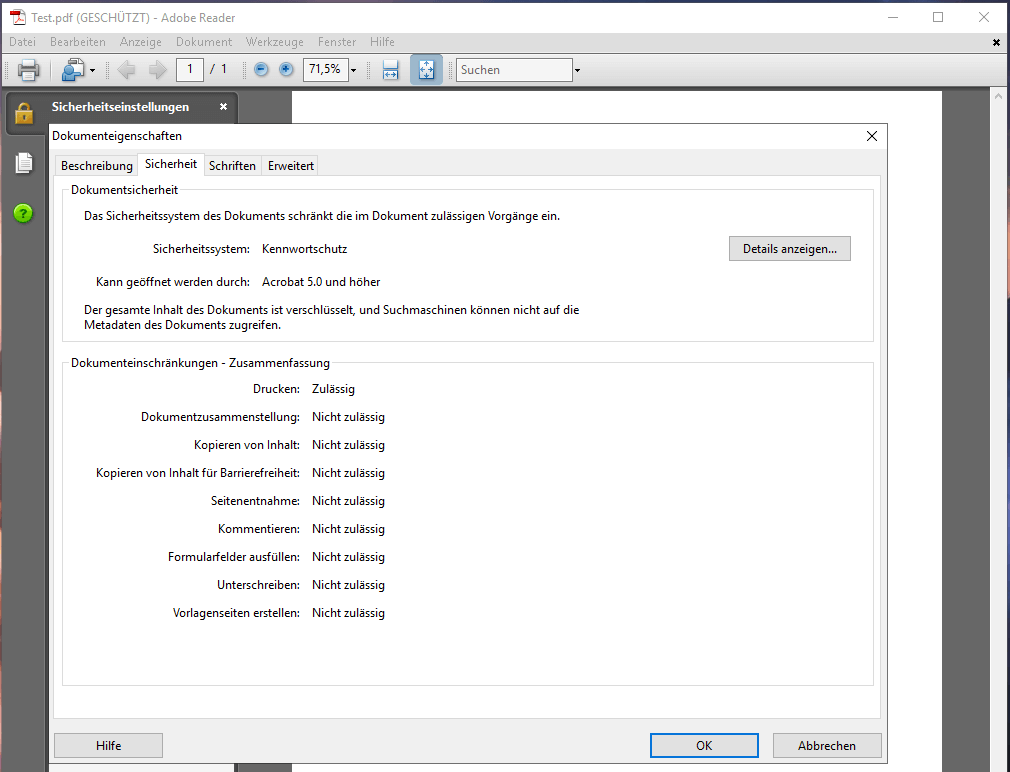The height and width of the screenshot is (772, 1010).
Task: Open the Datei menu
Action: [23, 42]
